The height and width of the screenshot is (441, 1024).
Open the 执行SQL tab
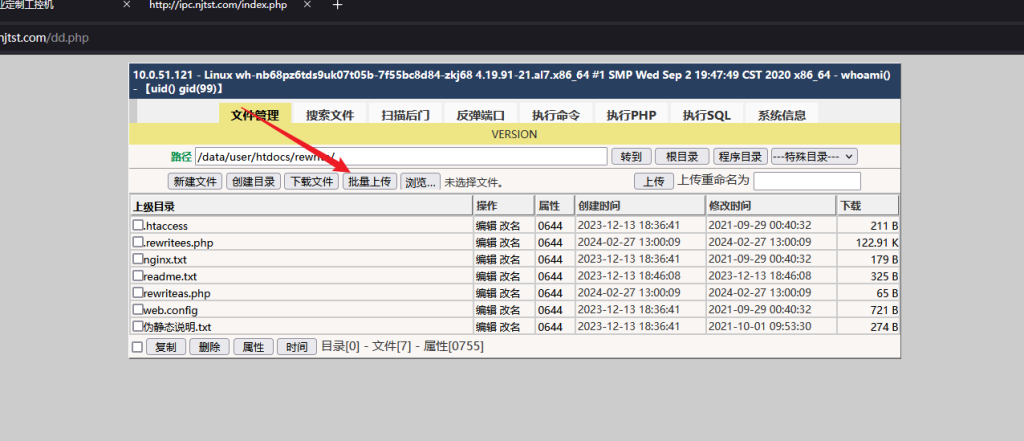[x=707, y=115]
